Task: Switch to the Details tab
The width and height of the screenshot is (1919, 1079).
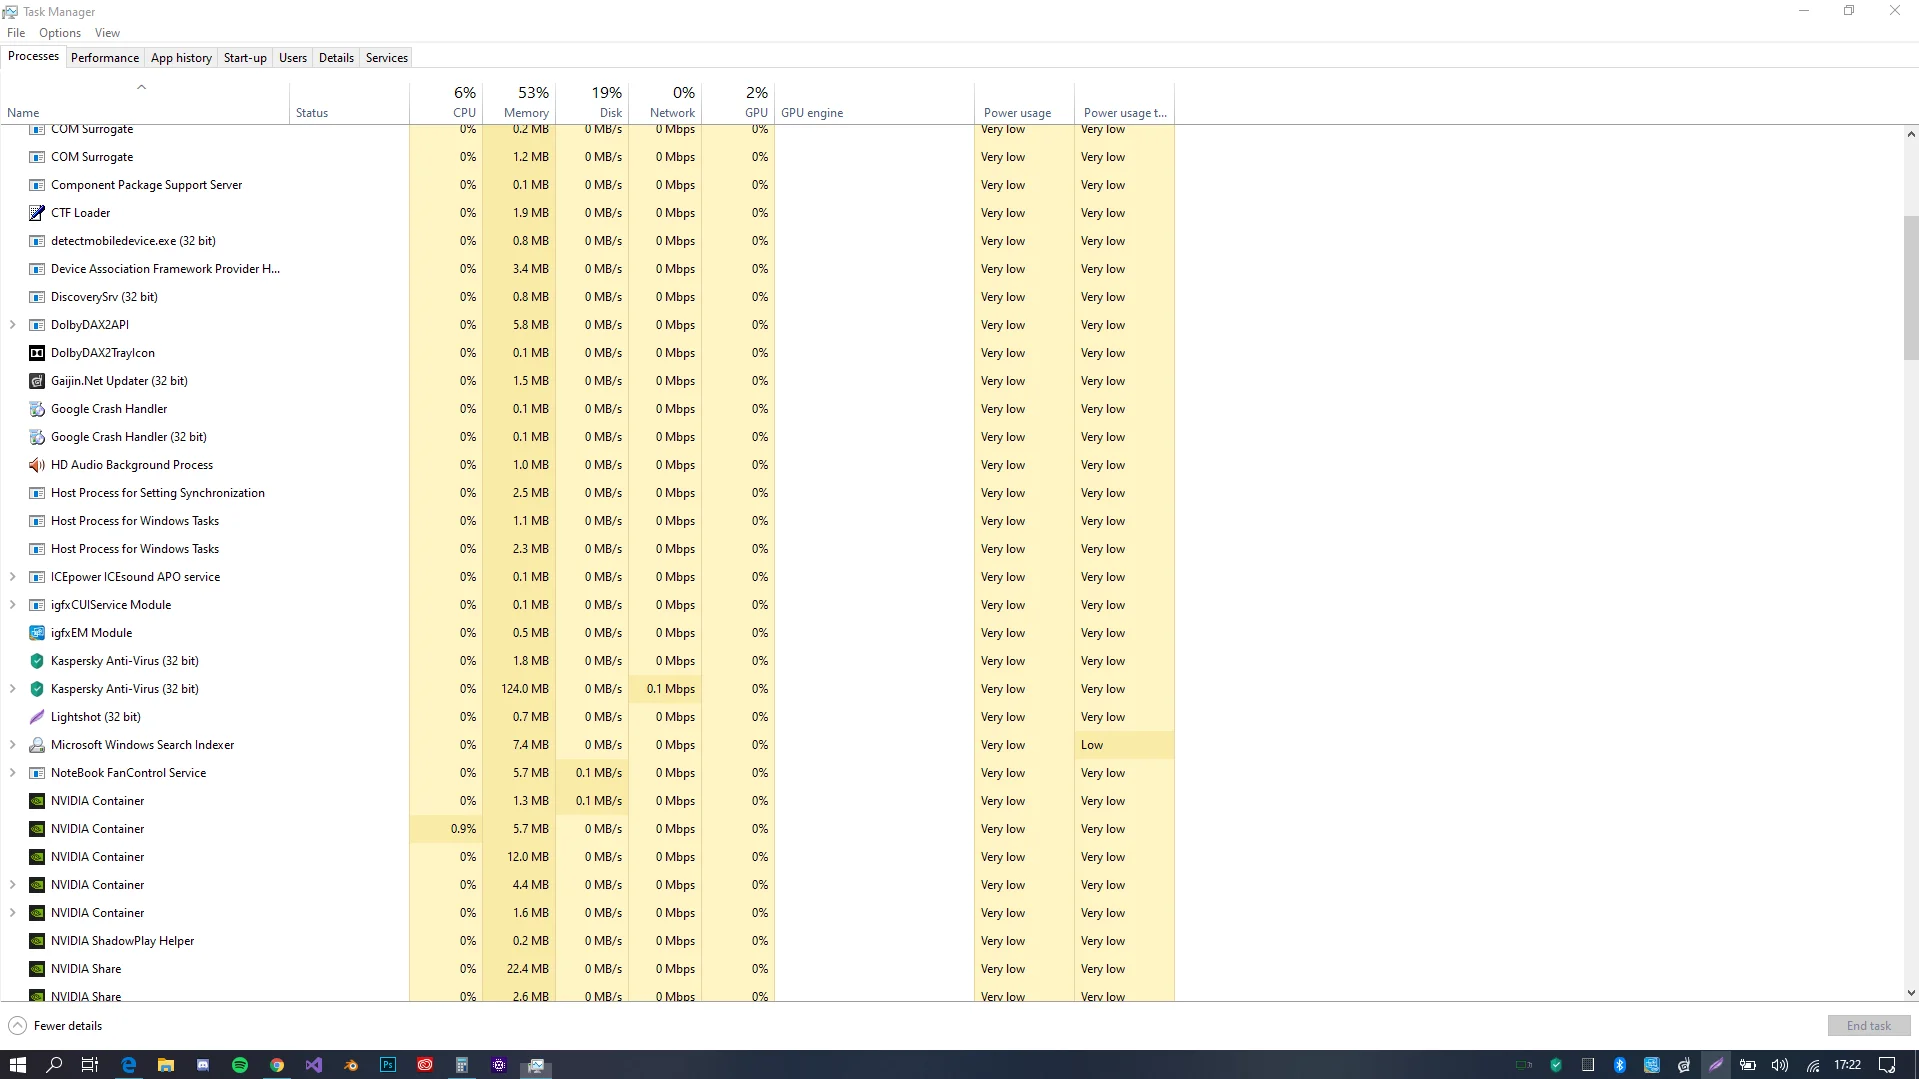Action: (x=336, y=58)
